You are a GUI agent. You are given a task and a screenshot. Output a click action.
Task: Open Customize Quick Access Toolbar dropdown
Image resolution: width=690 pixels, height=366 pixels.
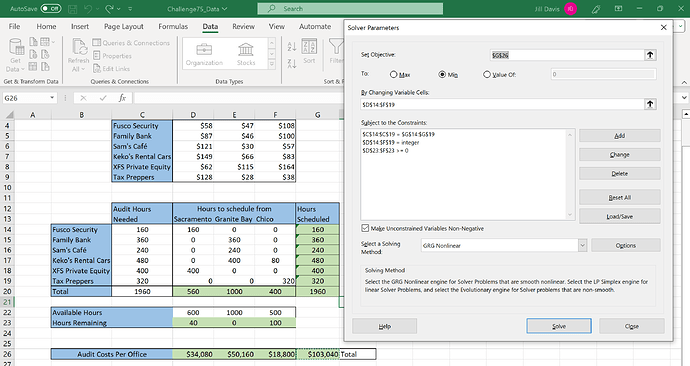tap(130, 9)
